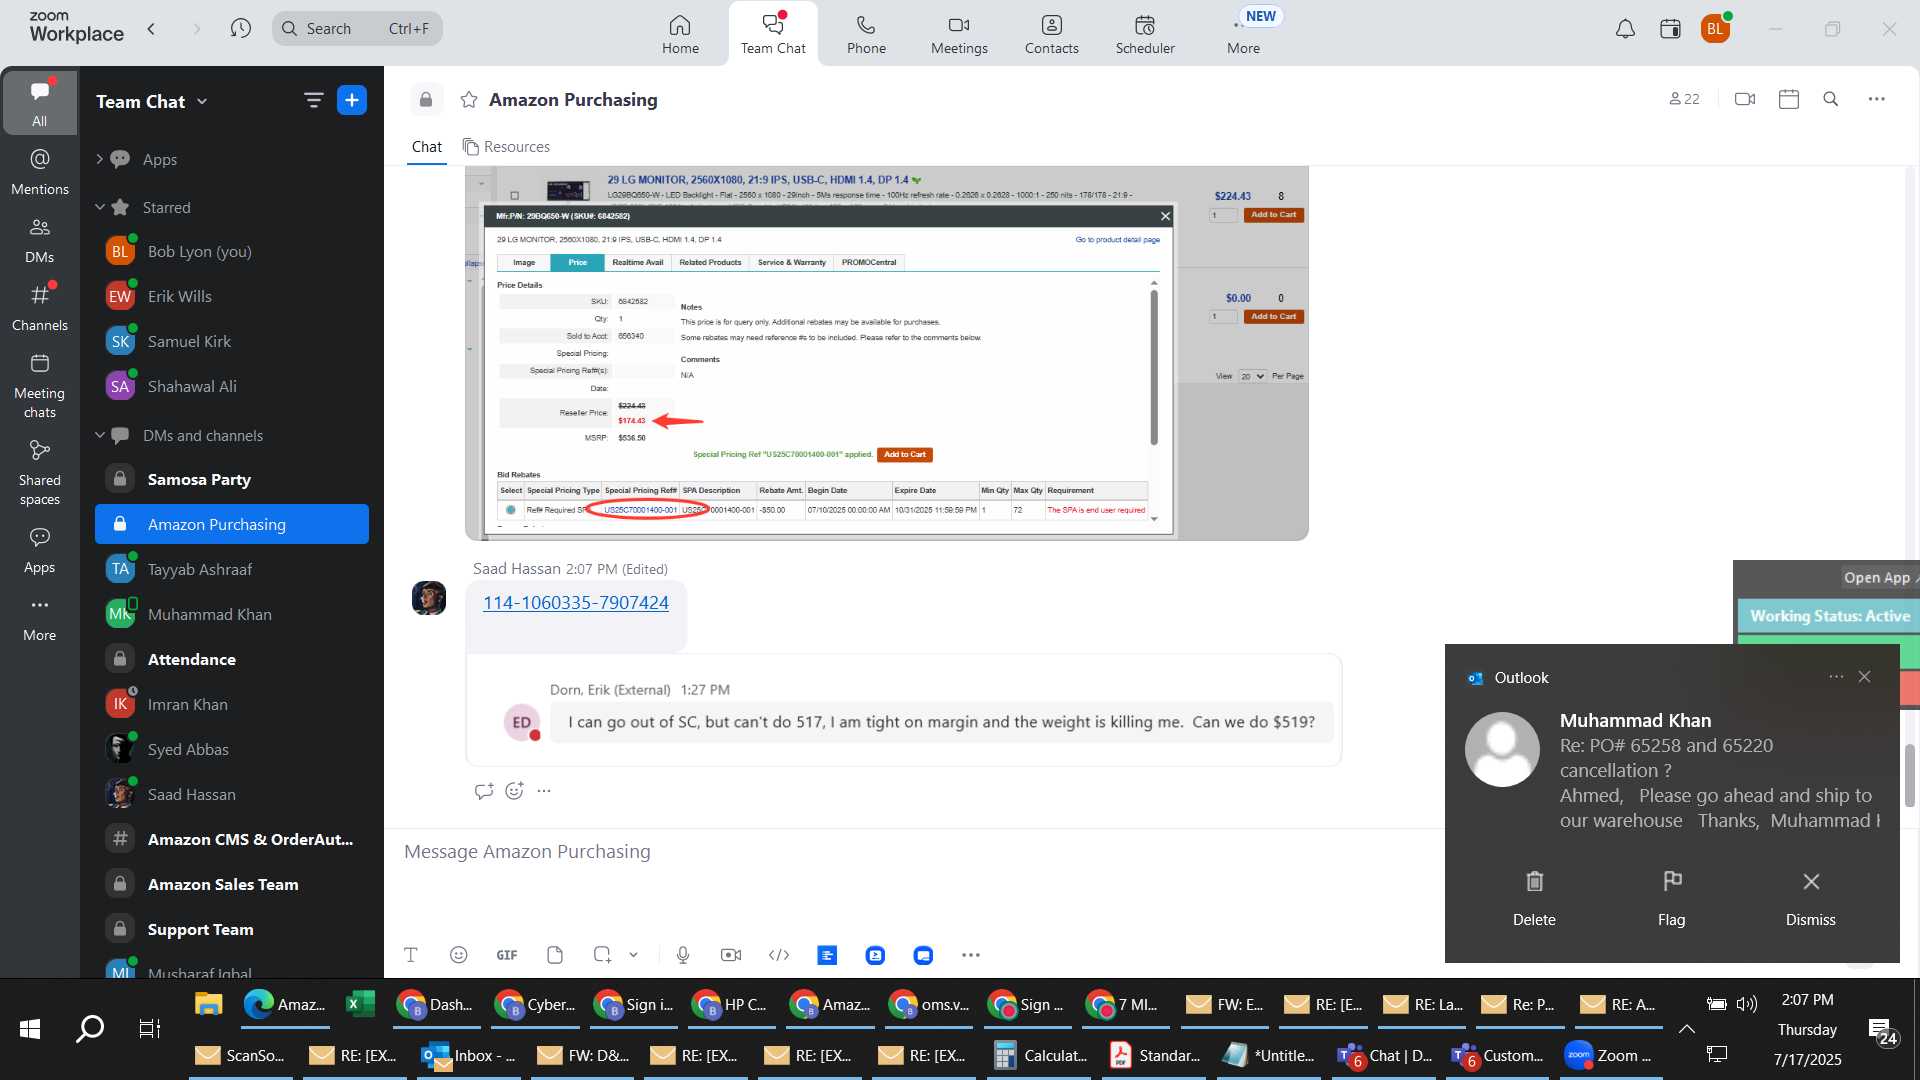Open the Amazon CMS & OrderAut channel
This screenshot has width=1920, height=1080.
point(232,839)
